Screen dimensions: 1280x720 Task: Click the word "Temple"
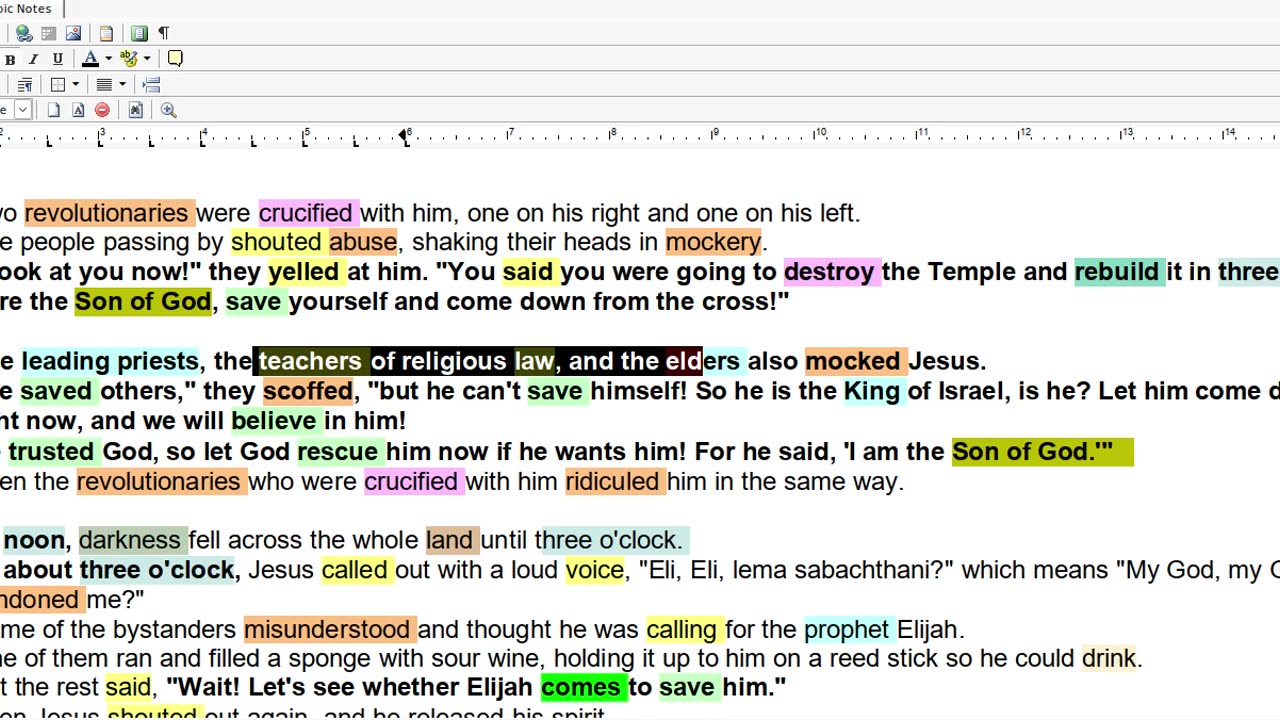pos(971,272)
